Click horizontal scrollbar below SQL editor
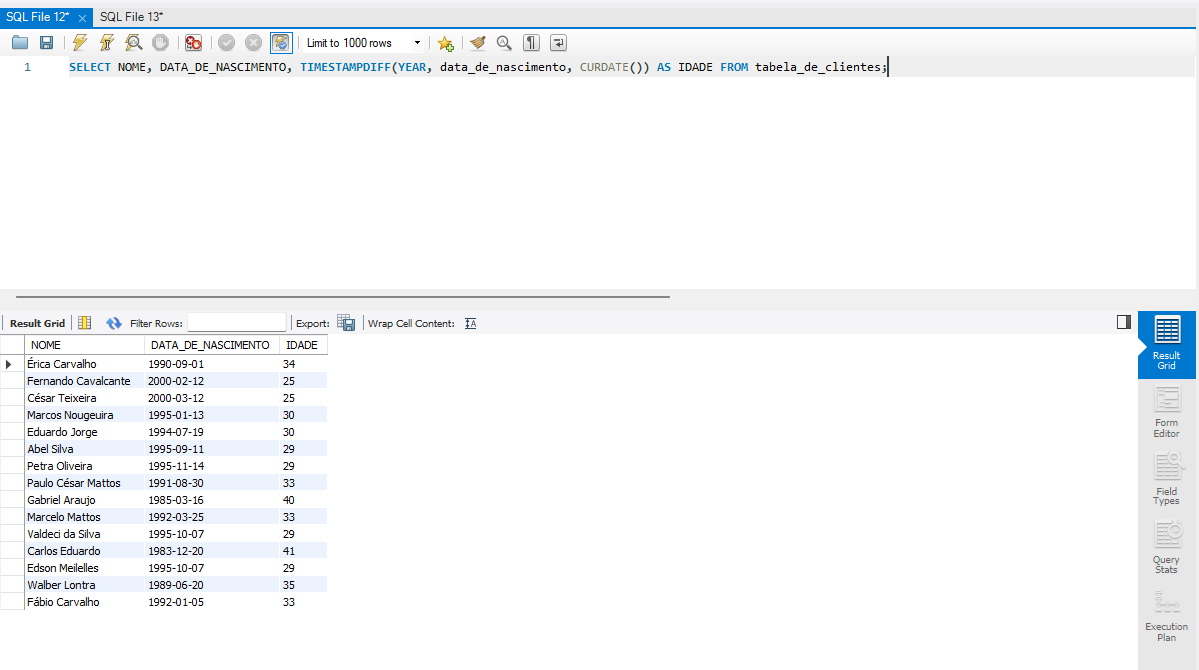 click(343, 296)
